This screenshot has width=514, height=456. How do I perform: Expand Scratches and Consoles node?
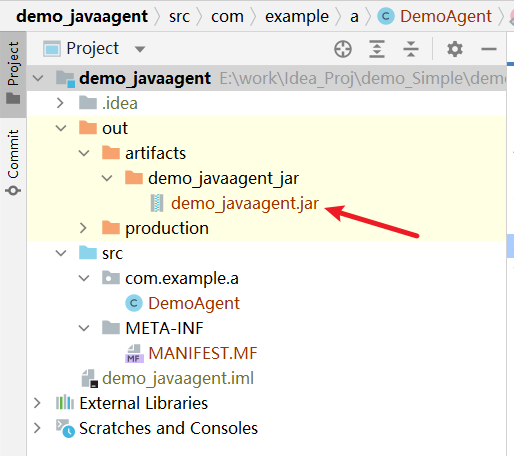(37, 428)
